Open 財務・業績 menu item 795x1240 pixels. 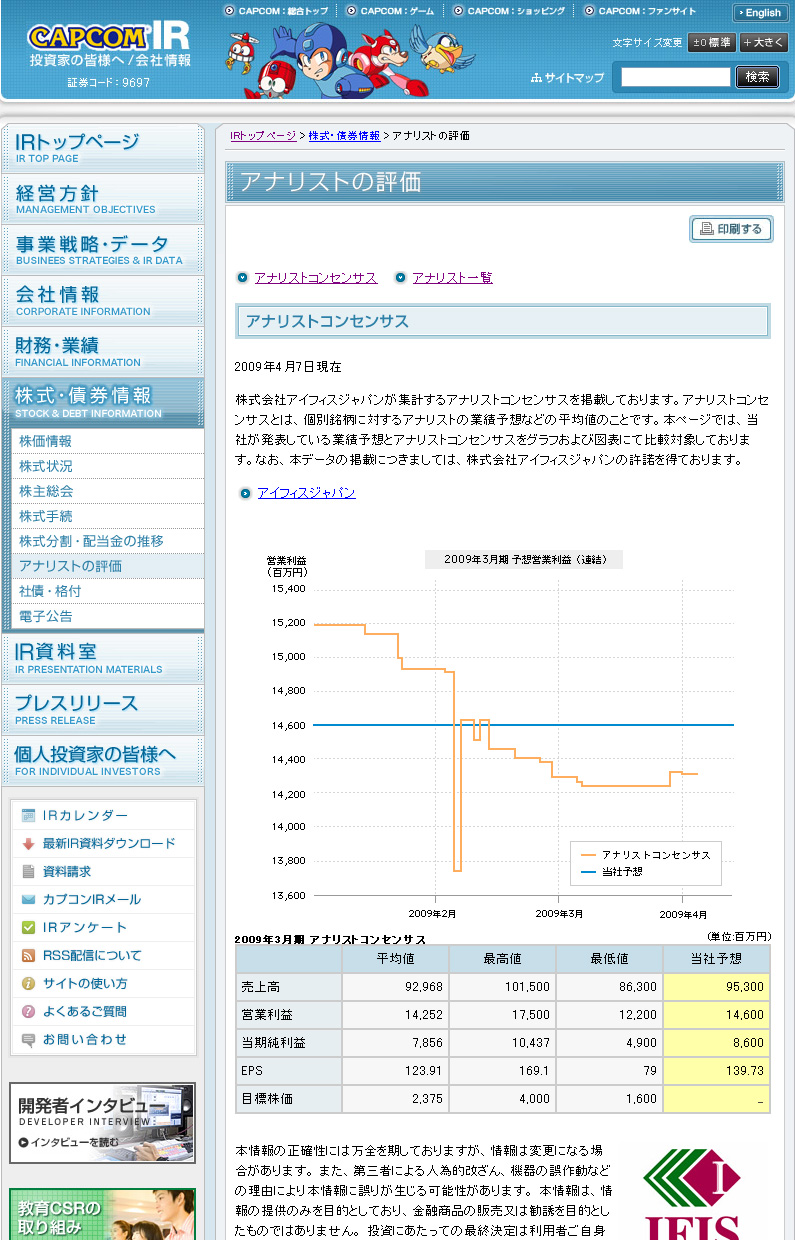click(103, 351)
